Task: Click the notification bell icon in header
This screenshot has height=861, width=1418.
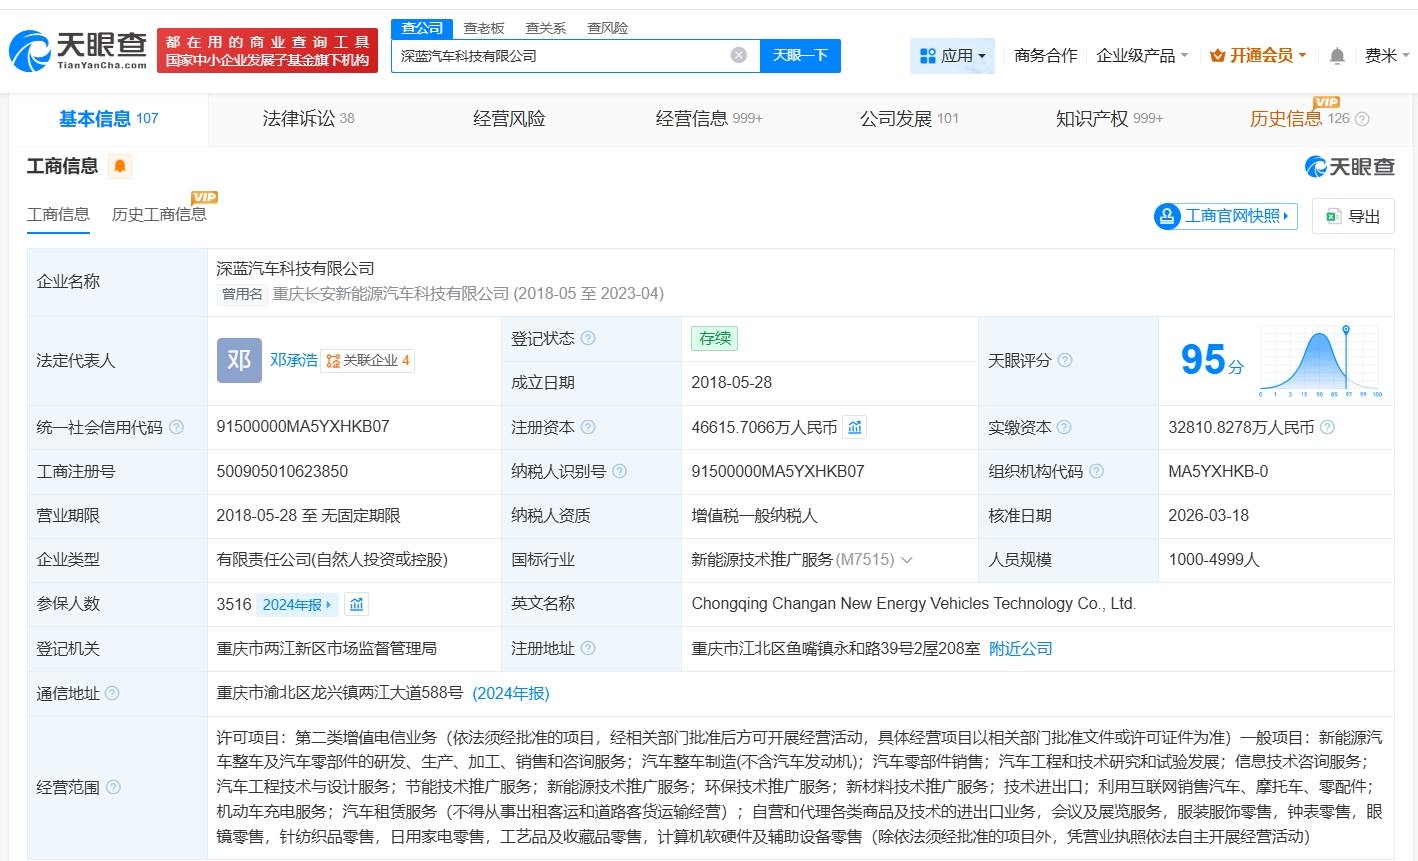Action: coord(1337,56)
